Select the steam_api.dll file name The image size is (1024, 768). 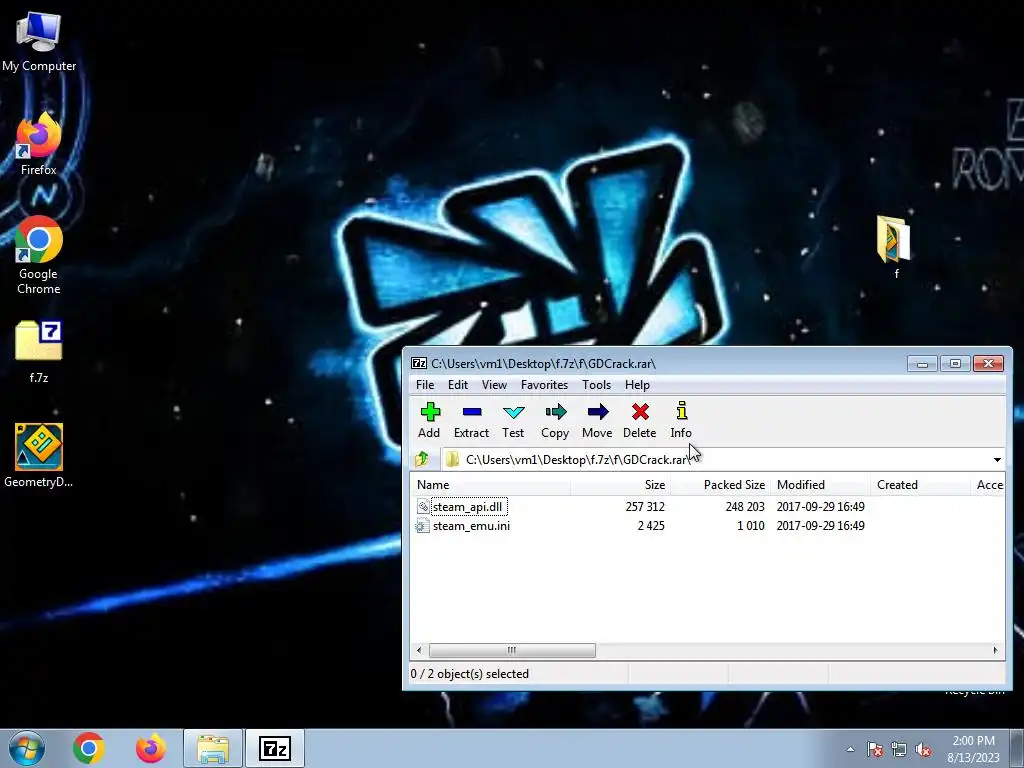tap(468, 507)
